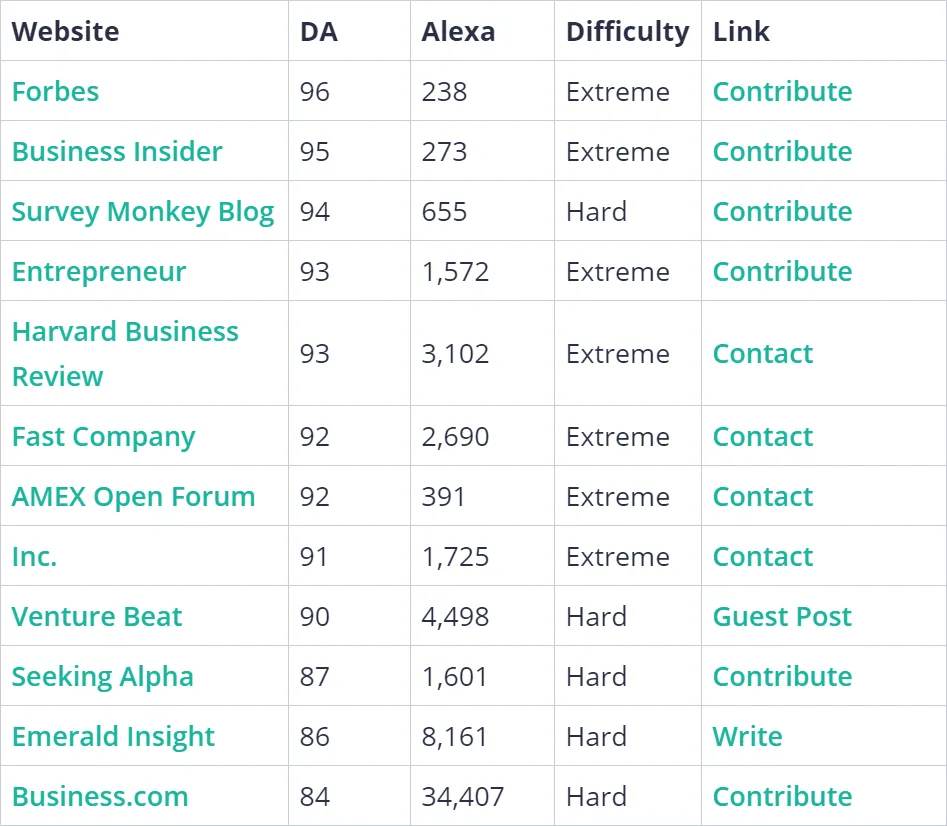Open Harvard Business Review link
947x826 pixels.
point(125,332)
